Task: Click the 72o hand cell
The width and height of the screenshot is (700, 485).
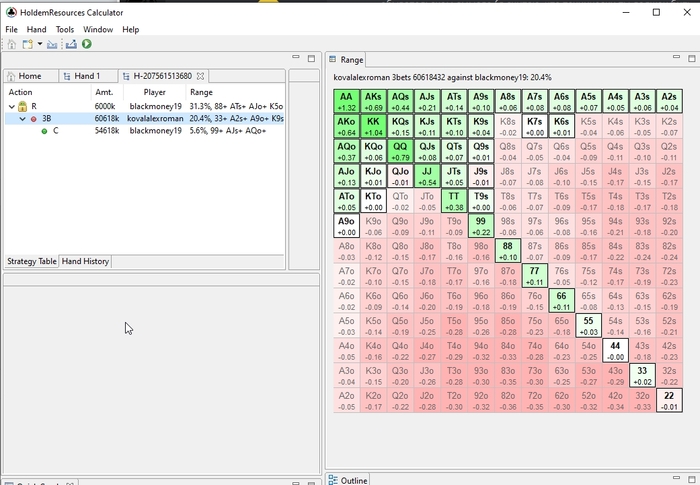Action: point(535,401)
